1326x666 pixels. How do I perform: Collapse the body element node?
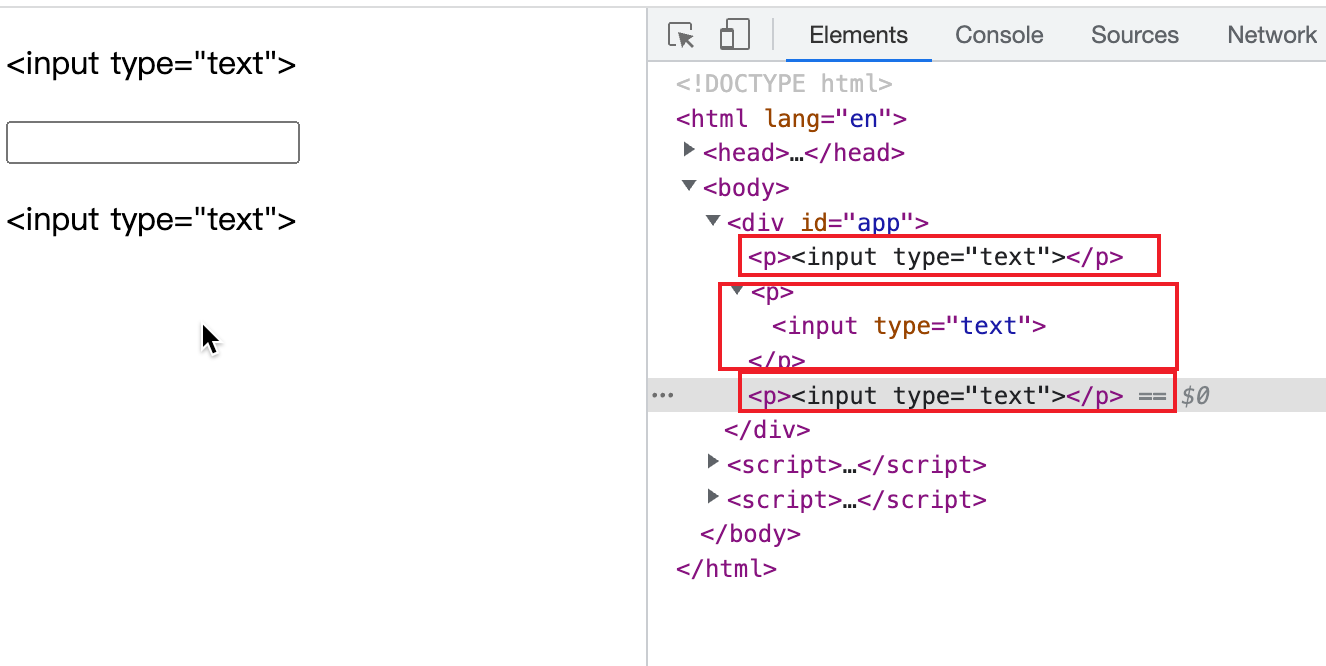(689, 186)
